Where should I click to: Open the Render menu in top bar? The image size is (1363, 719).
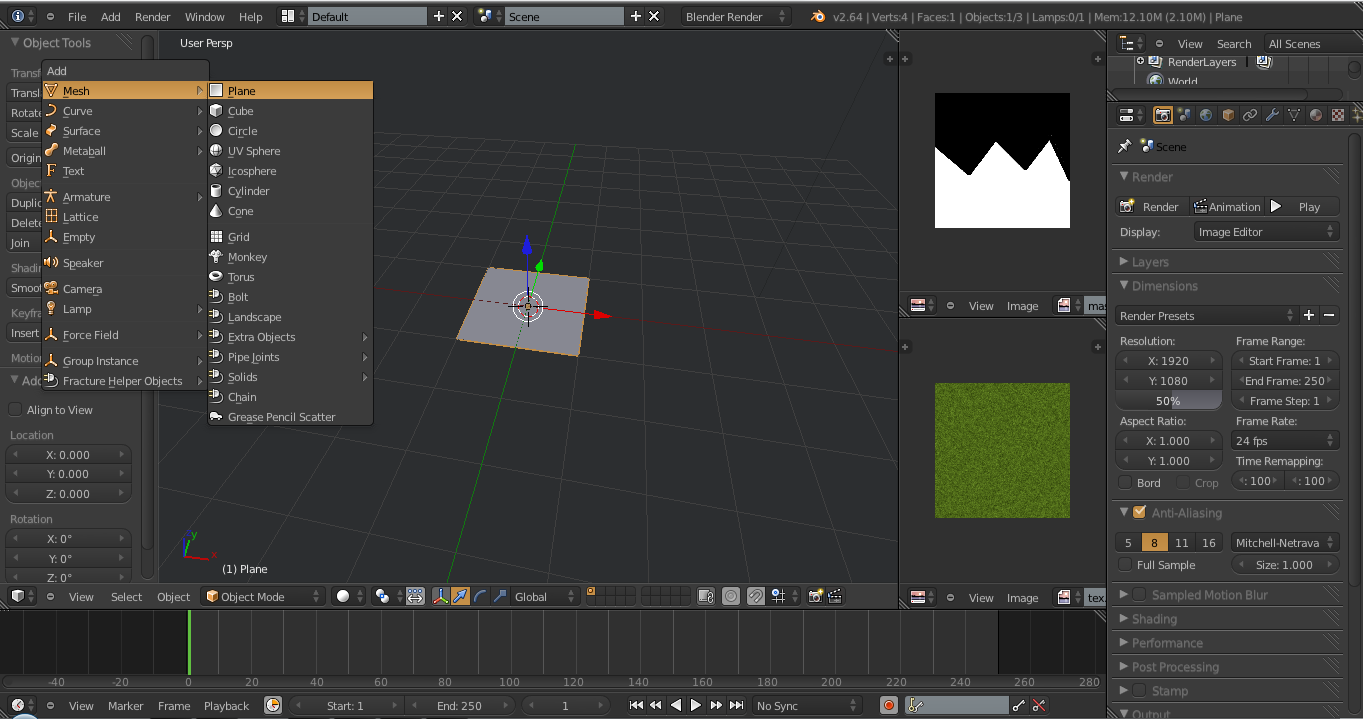(x=153, y=17)
